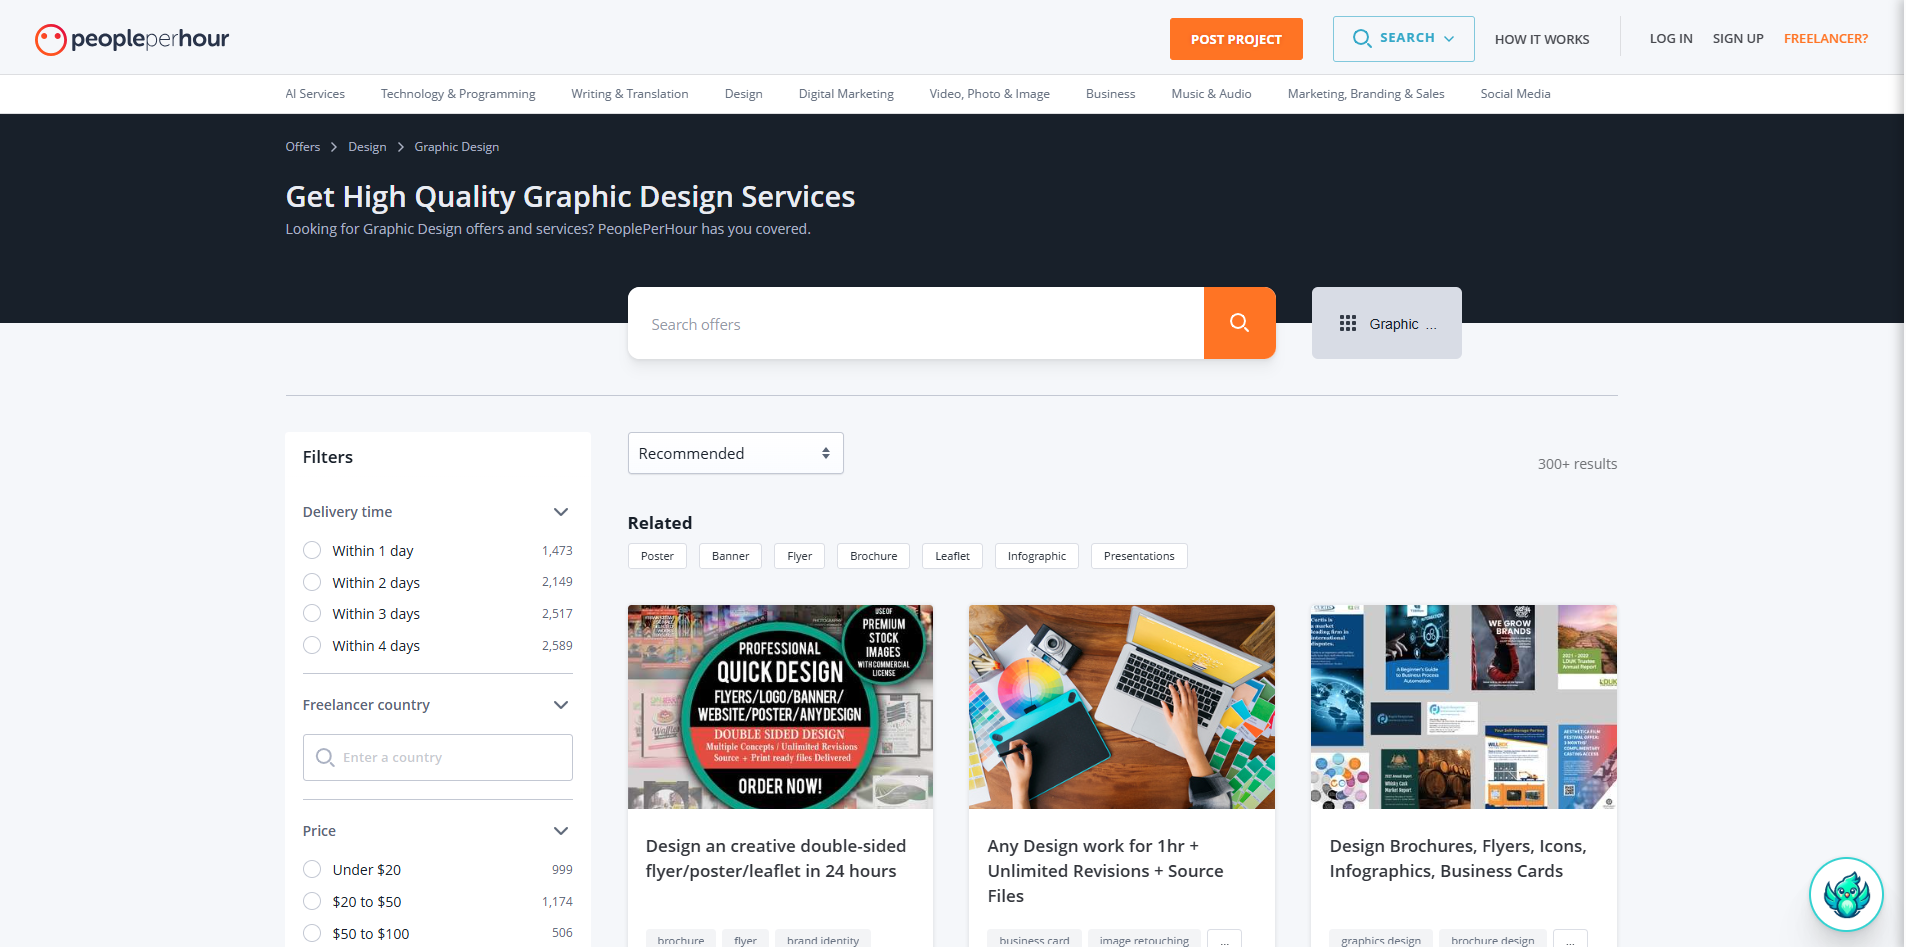
Task: Select $20 to $50 price filter
Action: (312, 901)
